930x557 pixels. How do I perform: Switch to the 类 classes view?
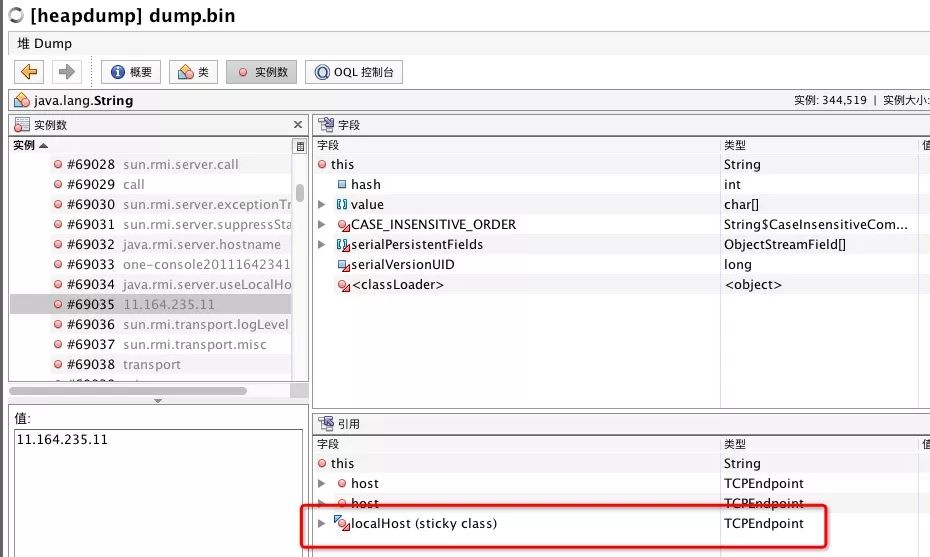pyautogui.click(x=193, y=72)
